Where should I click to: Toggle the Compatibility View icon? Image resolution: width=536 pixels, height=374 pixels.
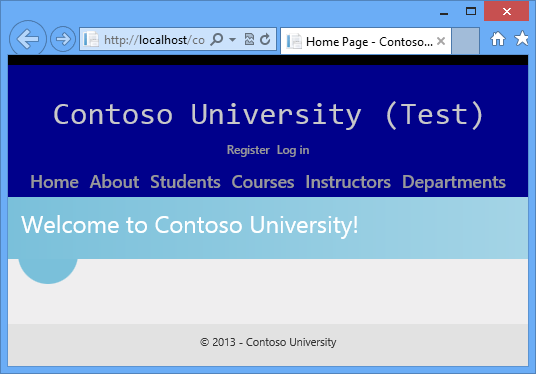pos(250,39)
